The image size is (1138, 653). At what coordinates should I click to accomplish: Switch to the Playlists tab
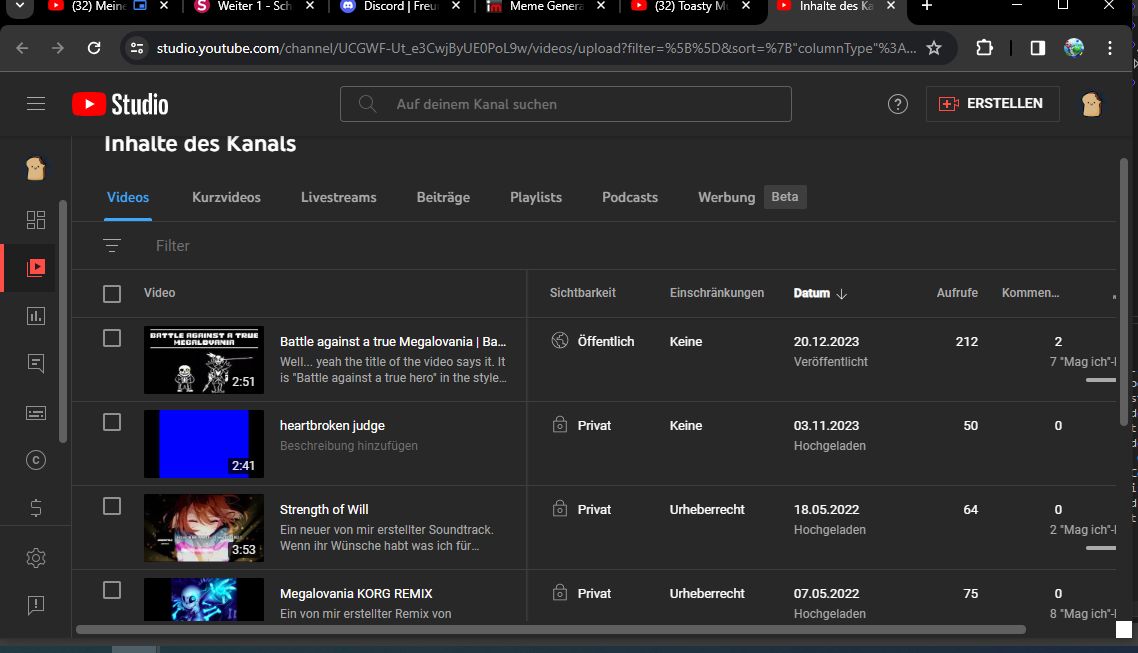coord(535,197)
